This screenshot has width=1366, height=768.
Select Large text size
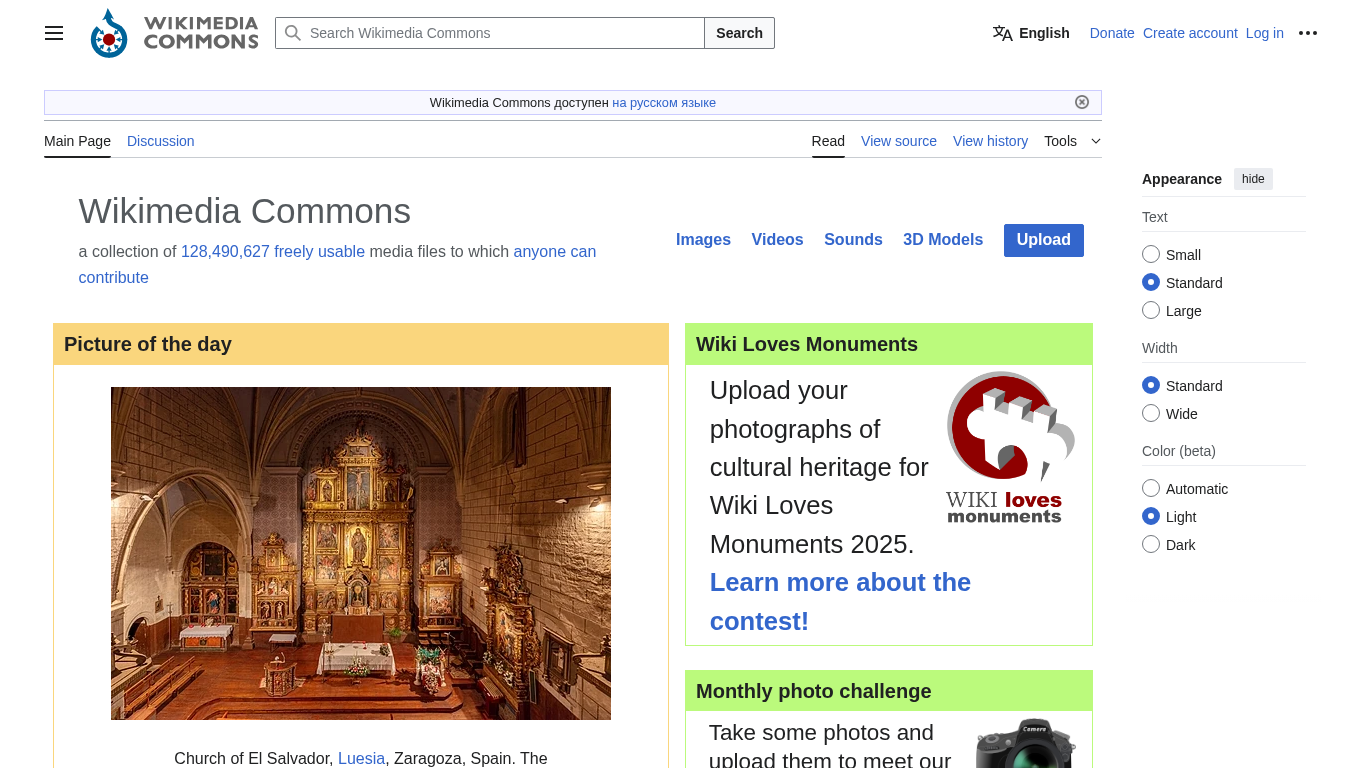pyautogui.click(x=1151, y=311)
